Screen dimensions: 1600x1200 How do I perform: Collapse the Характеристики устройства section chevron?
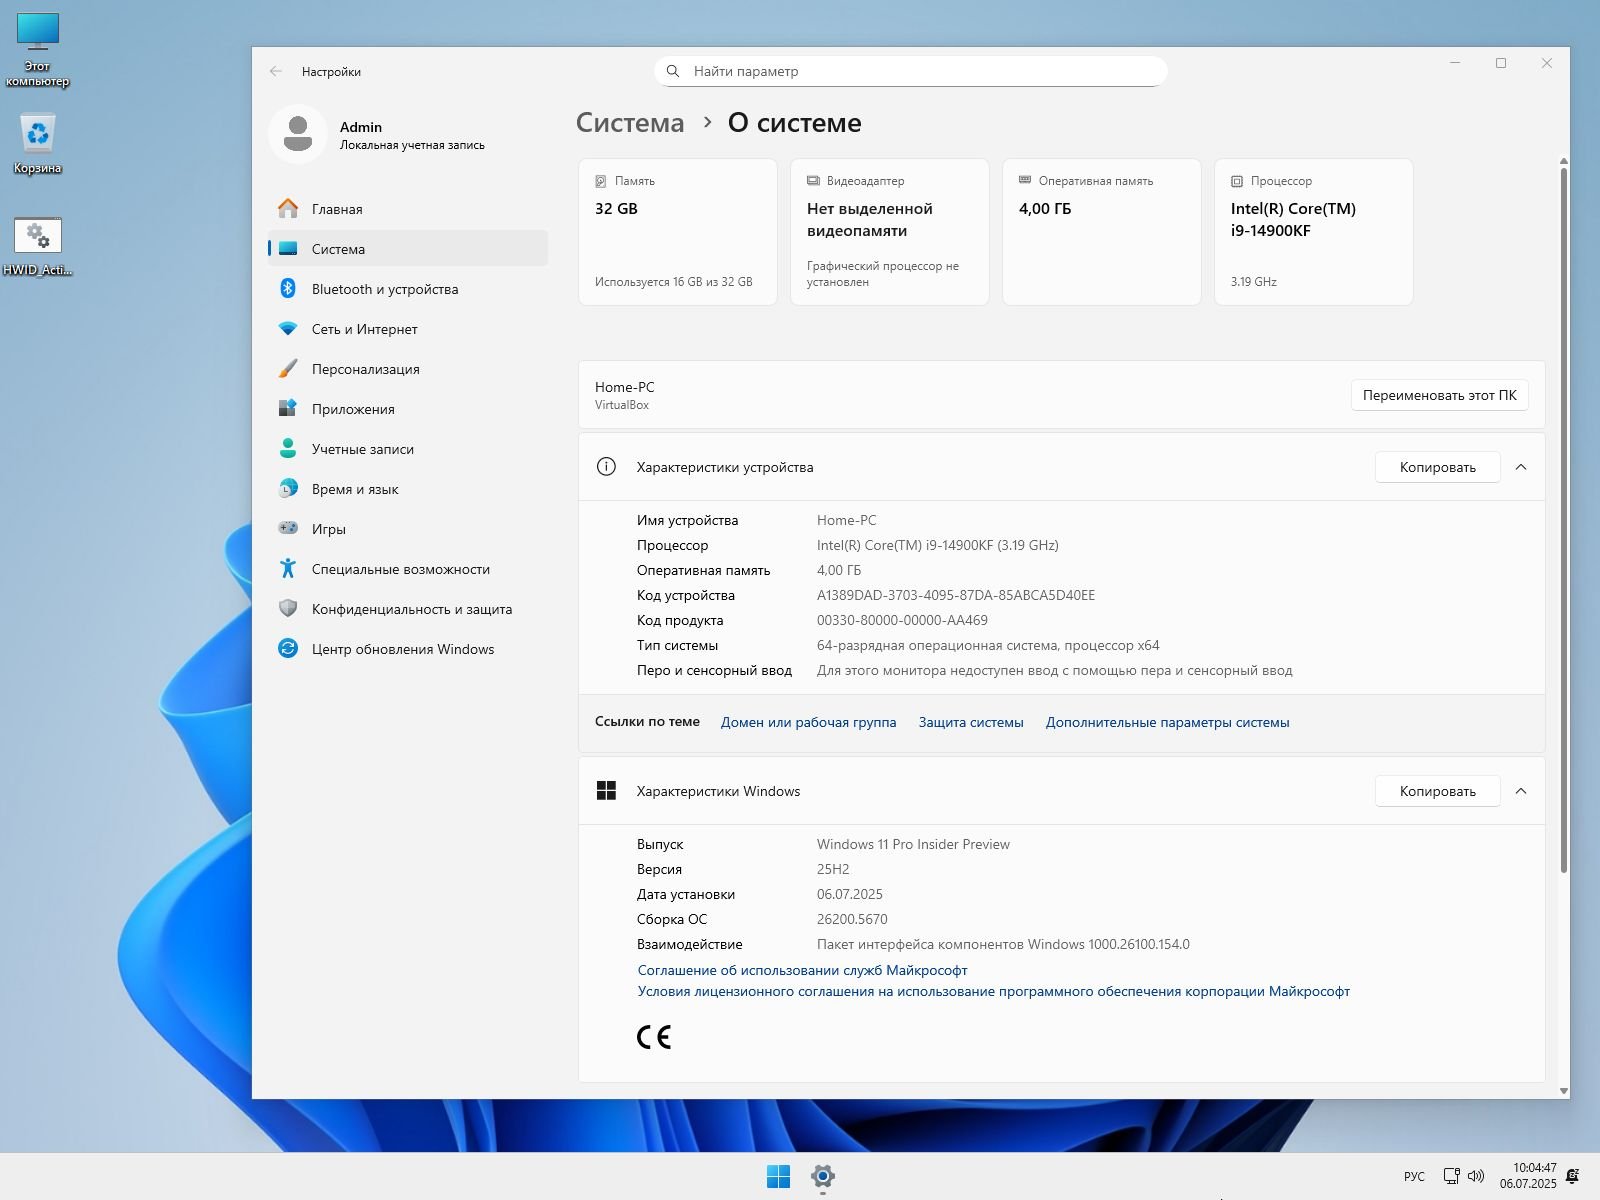click(1521, 466)
